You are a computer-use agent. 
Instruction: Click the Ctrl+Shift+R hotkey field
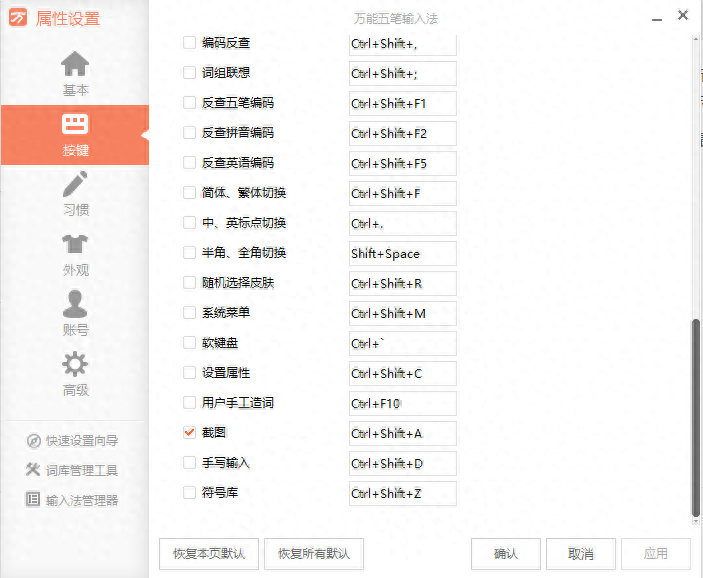pyautogui.click(x=403, y=284)
